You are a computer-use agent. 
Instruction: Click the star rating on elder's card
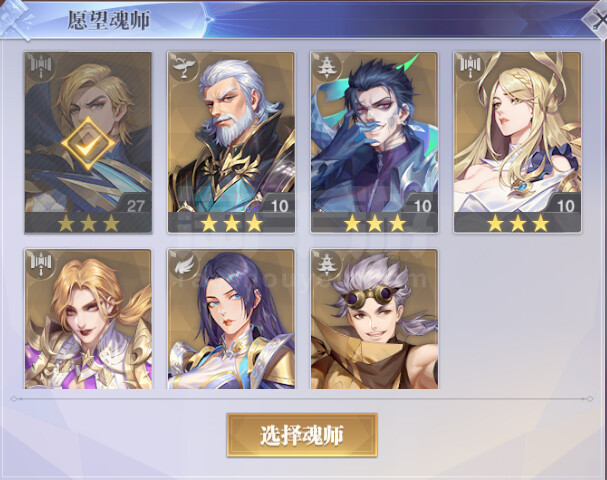tap(231, 223)
